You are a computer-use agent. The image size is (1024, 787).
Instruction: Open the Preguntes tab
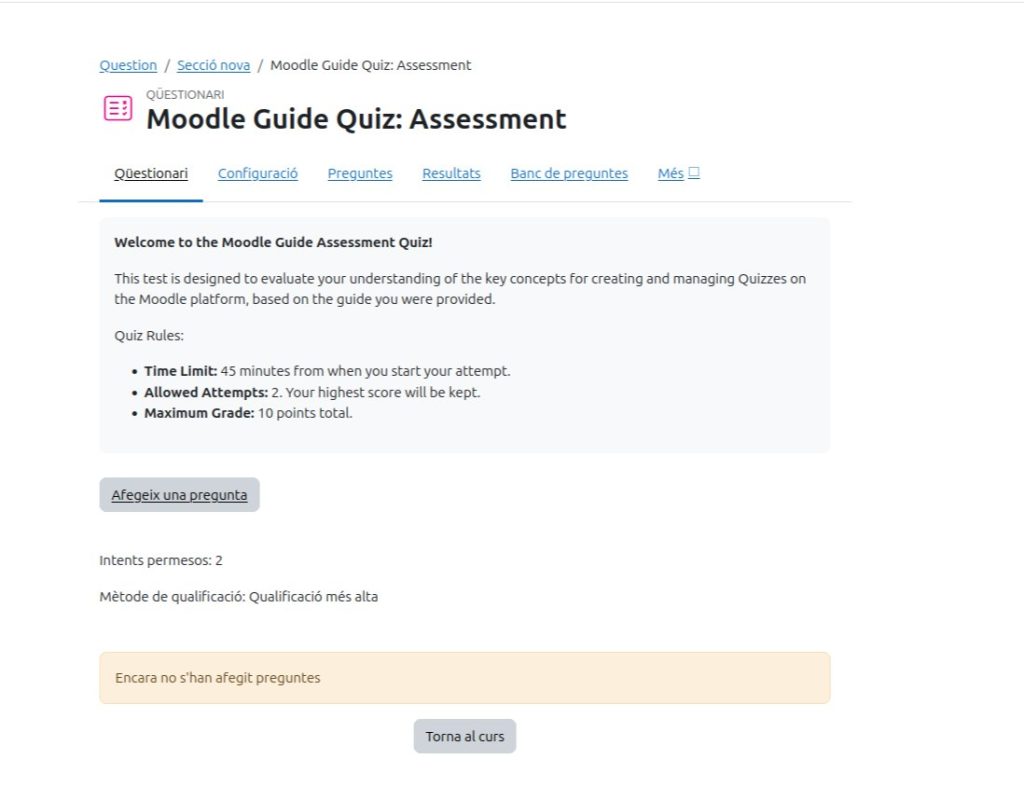tap(360, 174)
